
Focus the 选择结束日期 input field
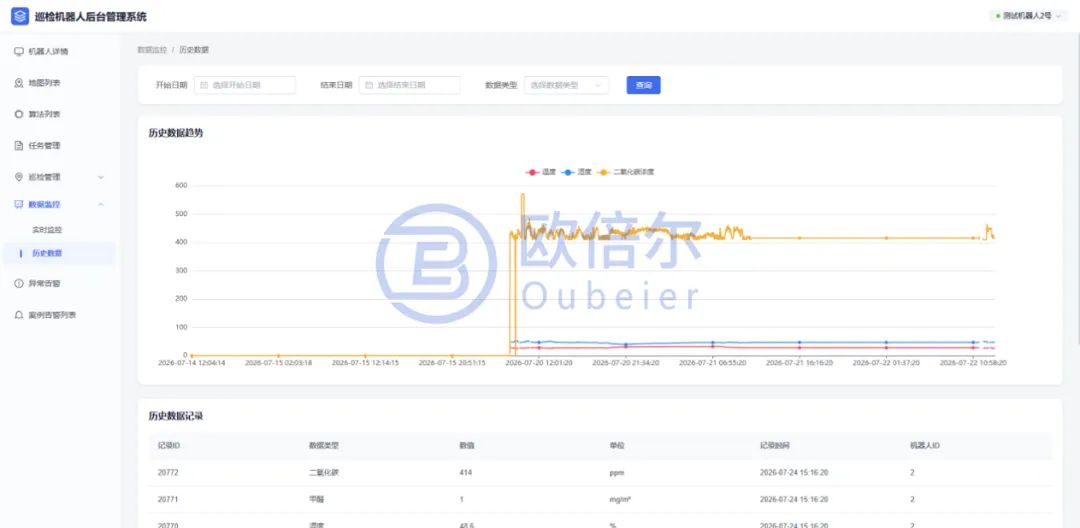[x=409, y=85]
